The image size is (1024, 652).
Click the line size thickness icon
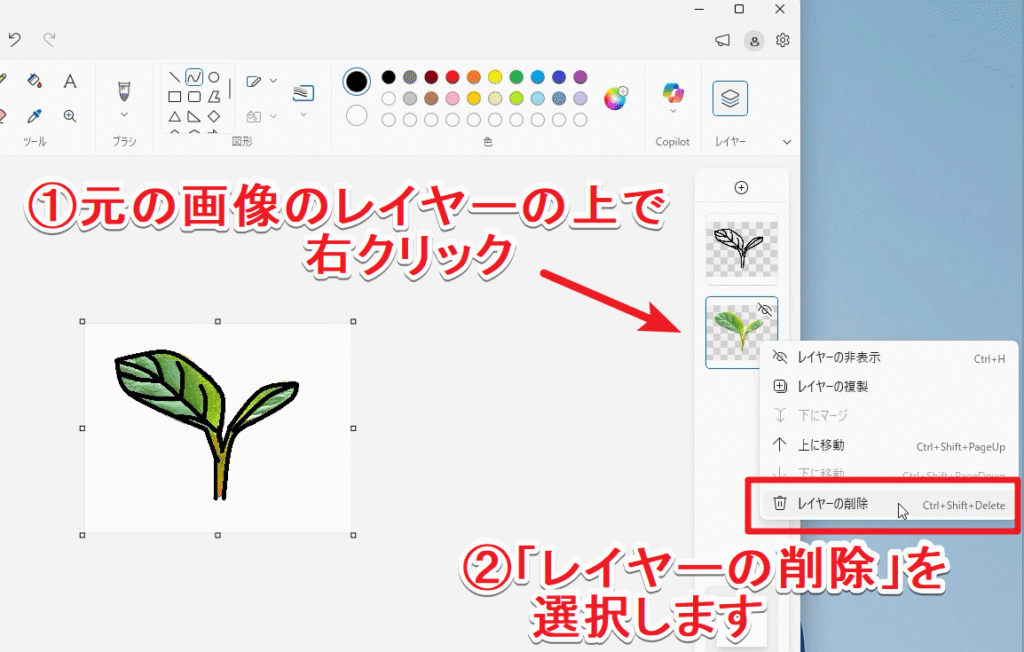pyautogui.click(x=303, y=93)
